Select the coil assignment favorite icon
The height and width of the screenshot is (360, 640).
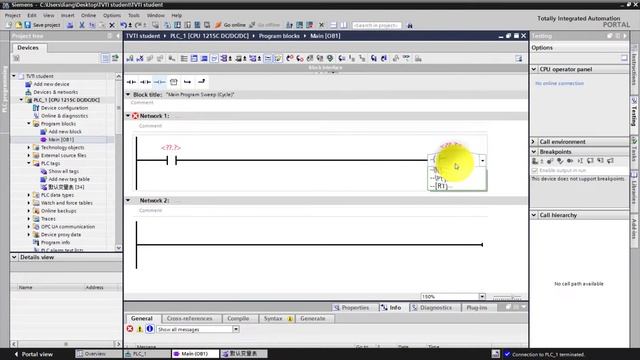pyautogui.click(x=160, y=82)
